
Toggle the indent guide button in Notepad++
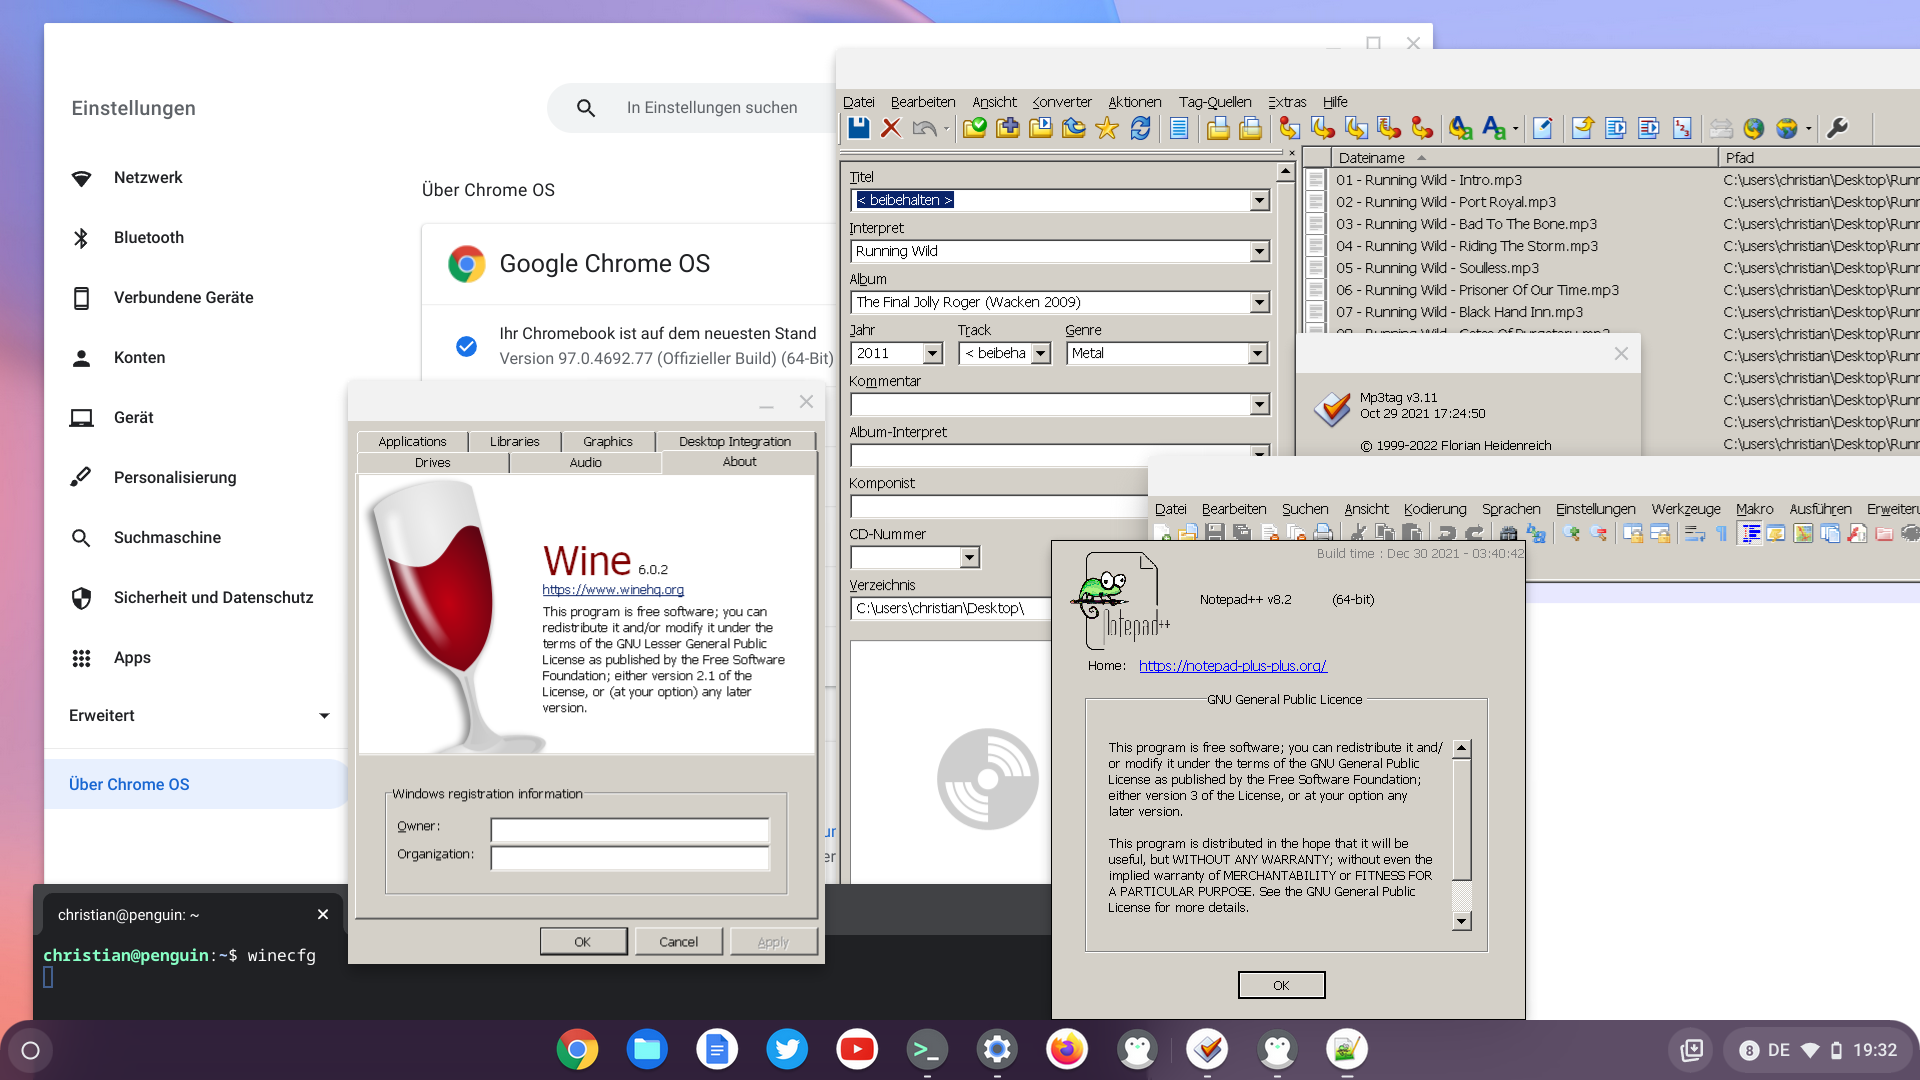[x=1750, y=534]
